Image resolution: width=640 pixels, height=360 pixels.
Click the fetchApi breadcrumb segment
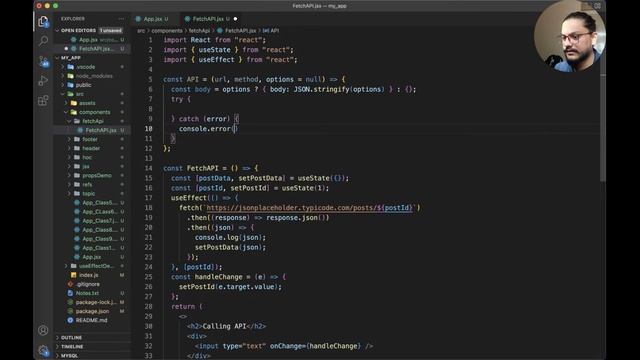click(x=199, y=31)
